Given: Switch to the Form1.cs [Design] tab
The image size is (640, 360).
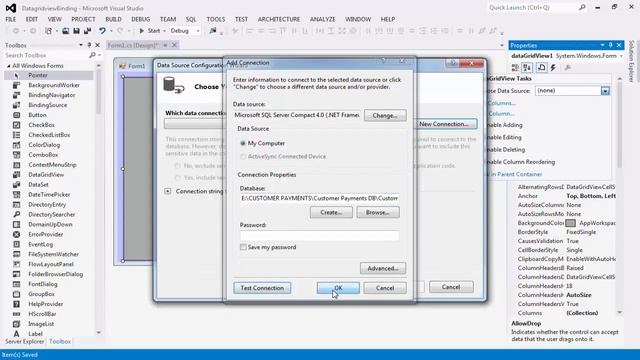Looking at the screenshot, I should [x=133, y=45].
